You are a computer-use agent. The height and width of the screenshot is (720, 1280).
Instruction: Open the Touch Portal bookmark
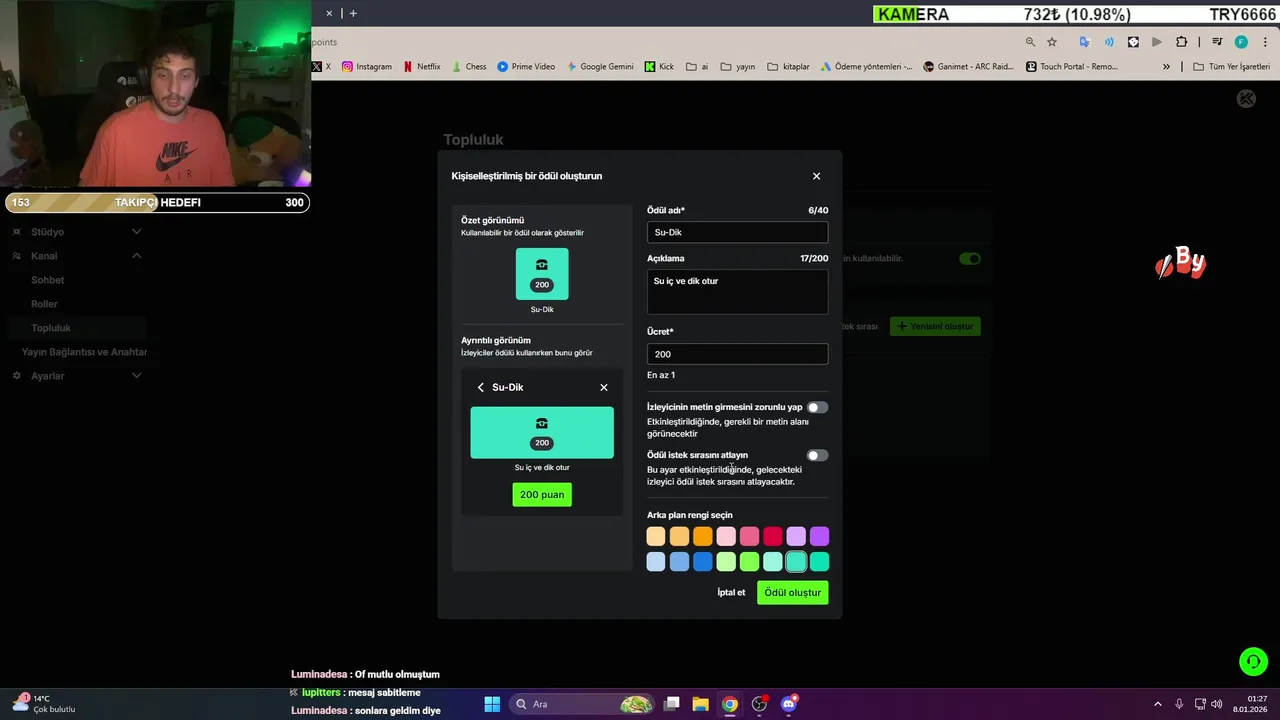point(1071,67)
